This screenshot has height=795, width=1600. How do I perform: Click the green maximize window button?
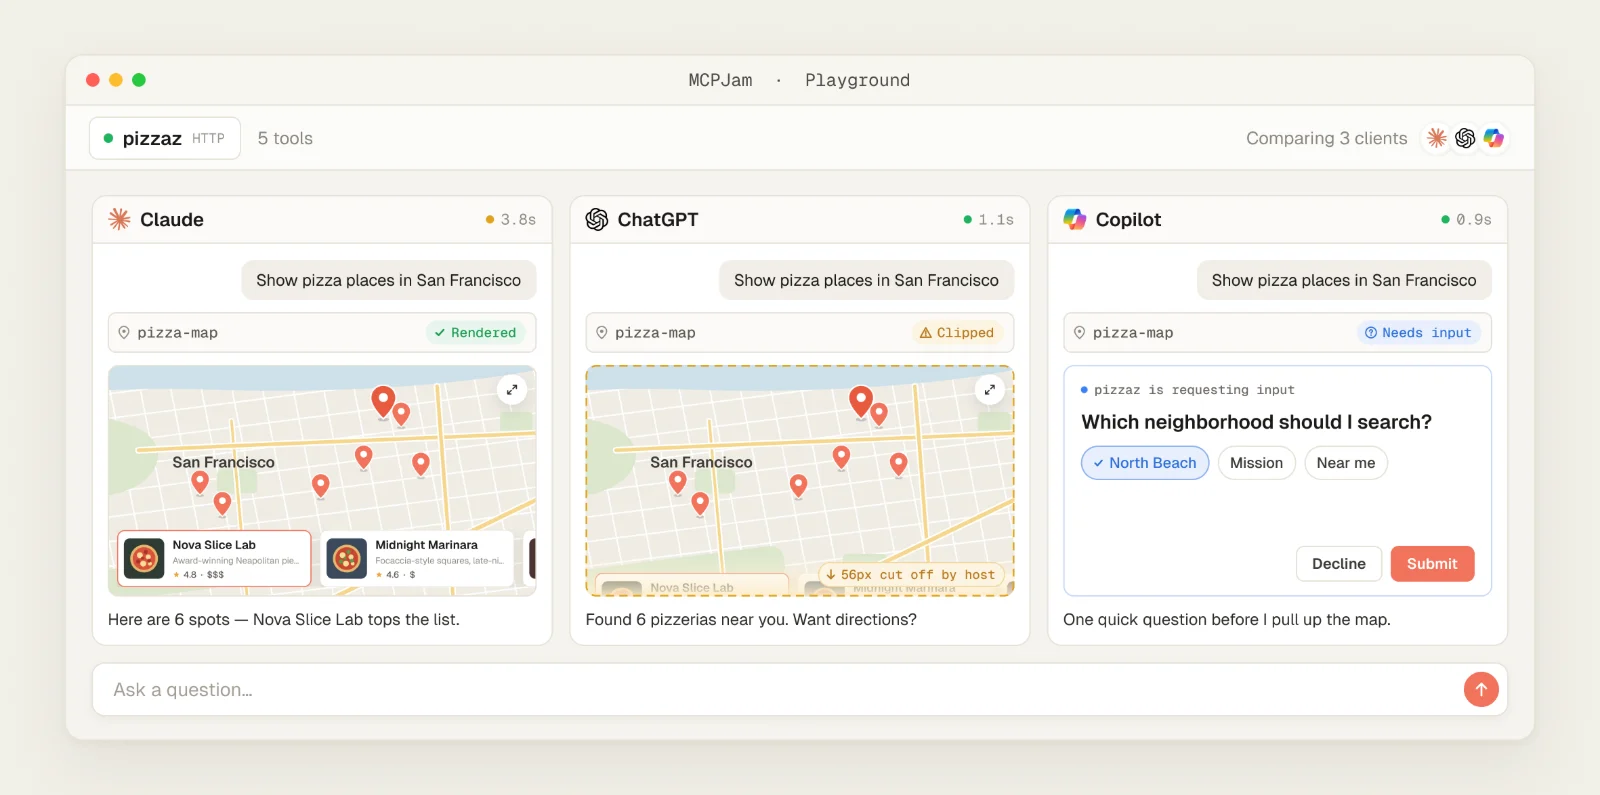point(139,80)
